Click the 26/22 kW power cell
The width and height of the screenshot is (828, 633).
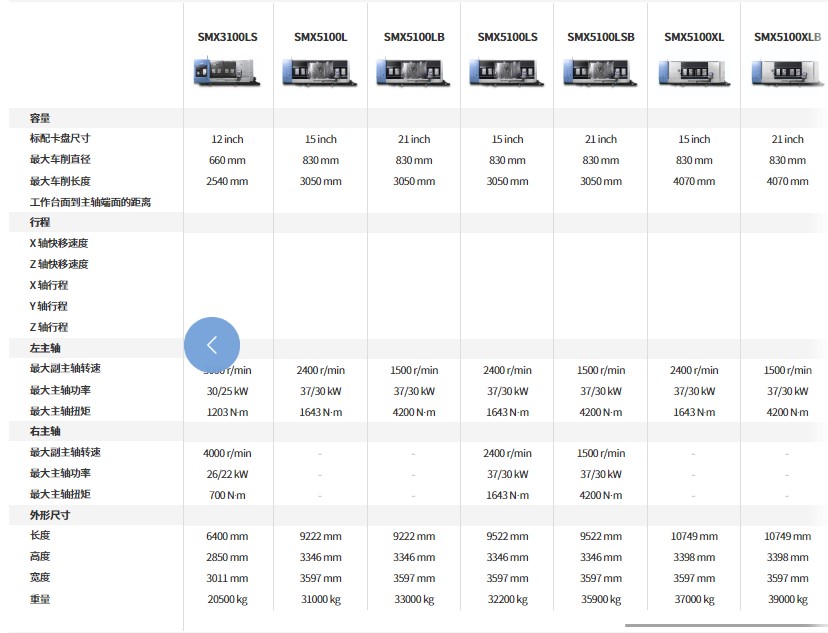click(x=227, y=474)
